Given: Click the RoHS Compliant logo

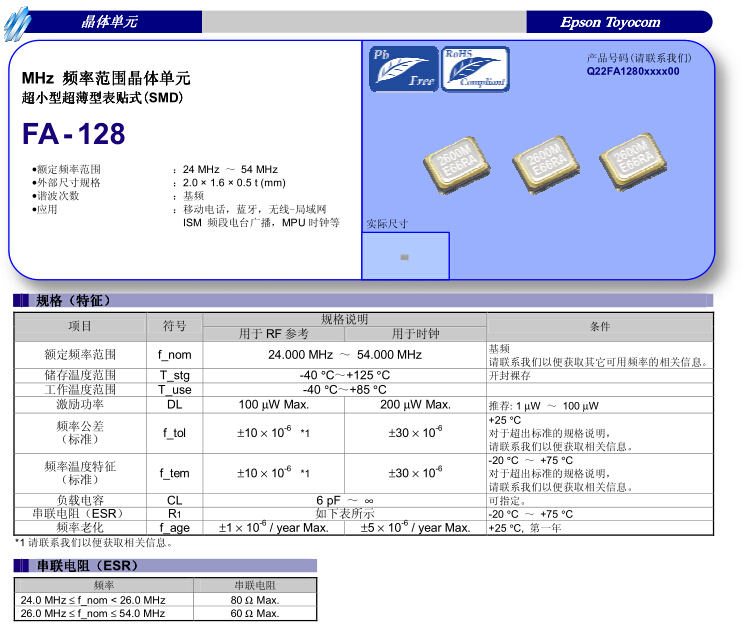Looking at the screenshot, I should 475,68.
